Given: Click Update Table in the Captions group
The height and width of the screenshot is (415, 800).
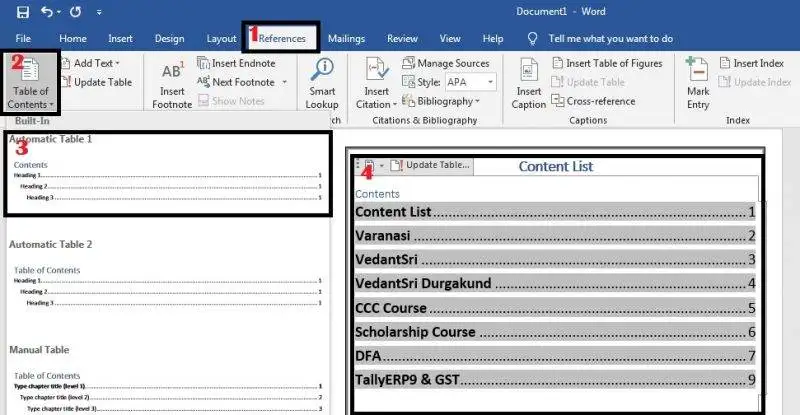Looking at the screenshot, I should pyautogui.click(x=588, y=82).
